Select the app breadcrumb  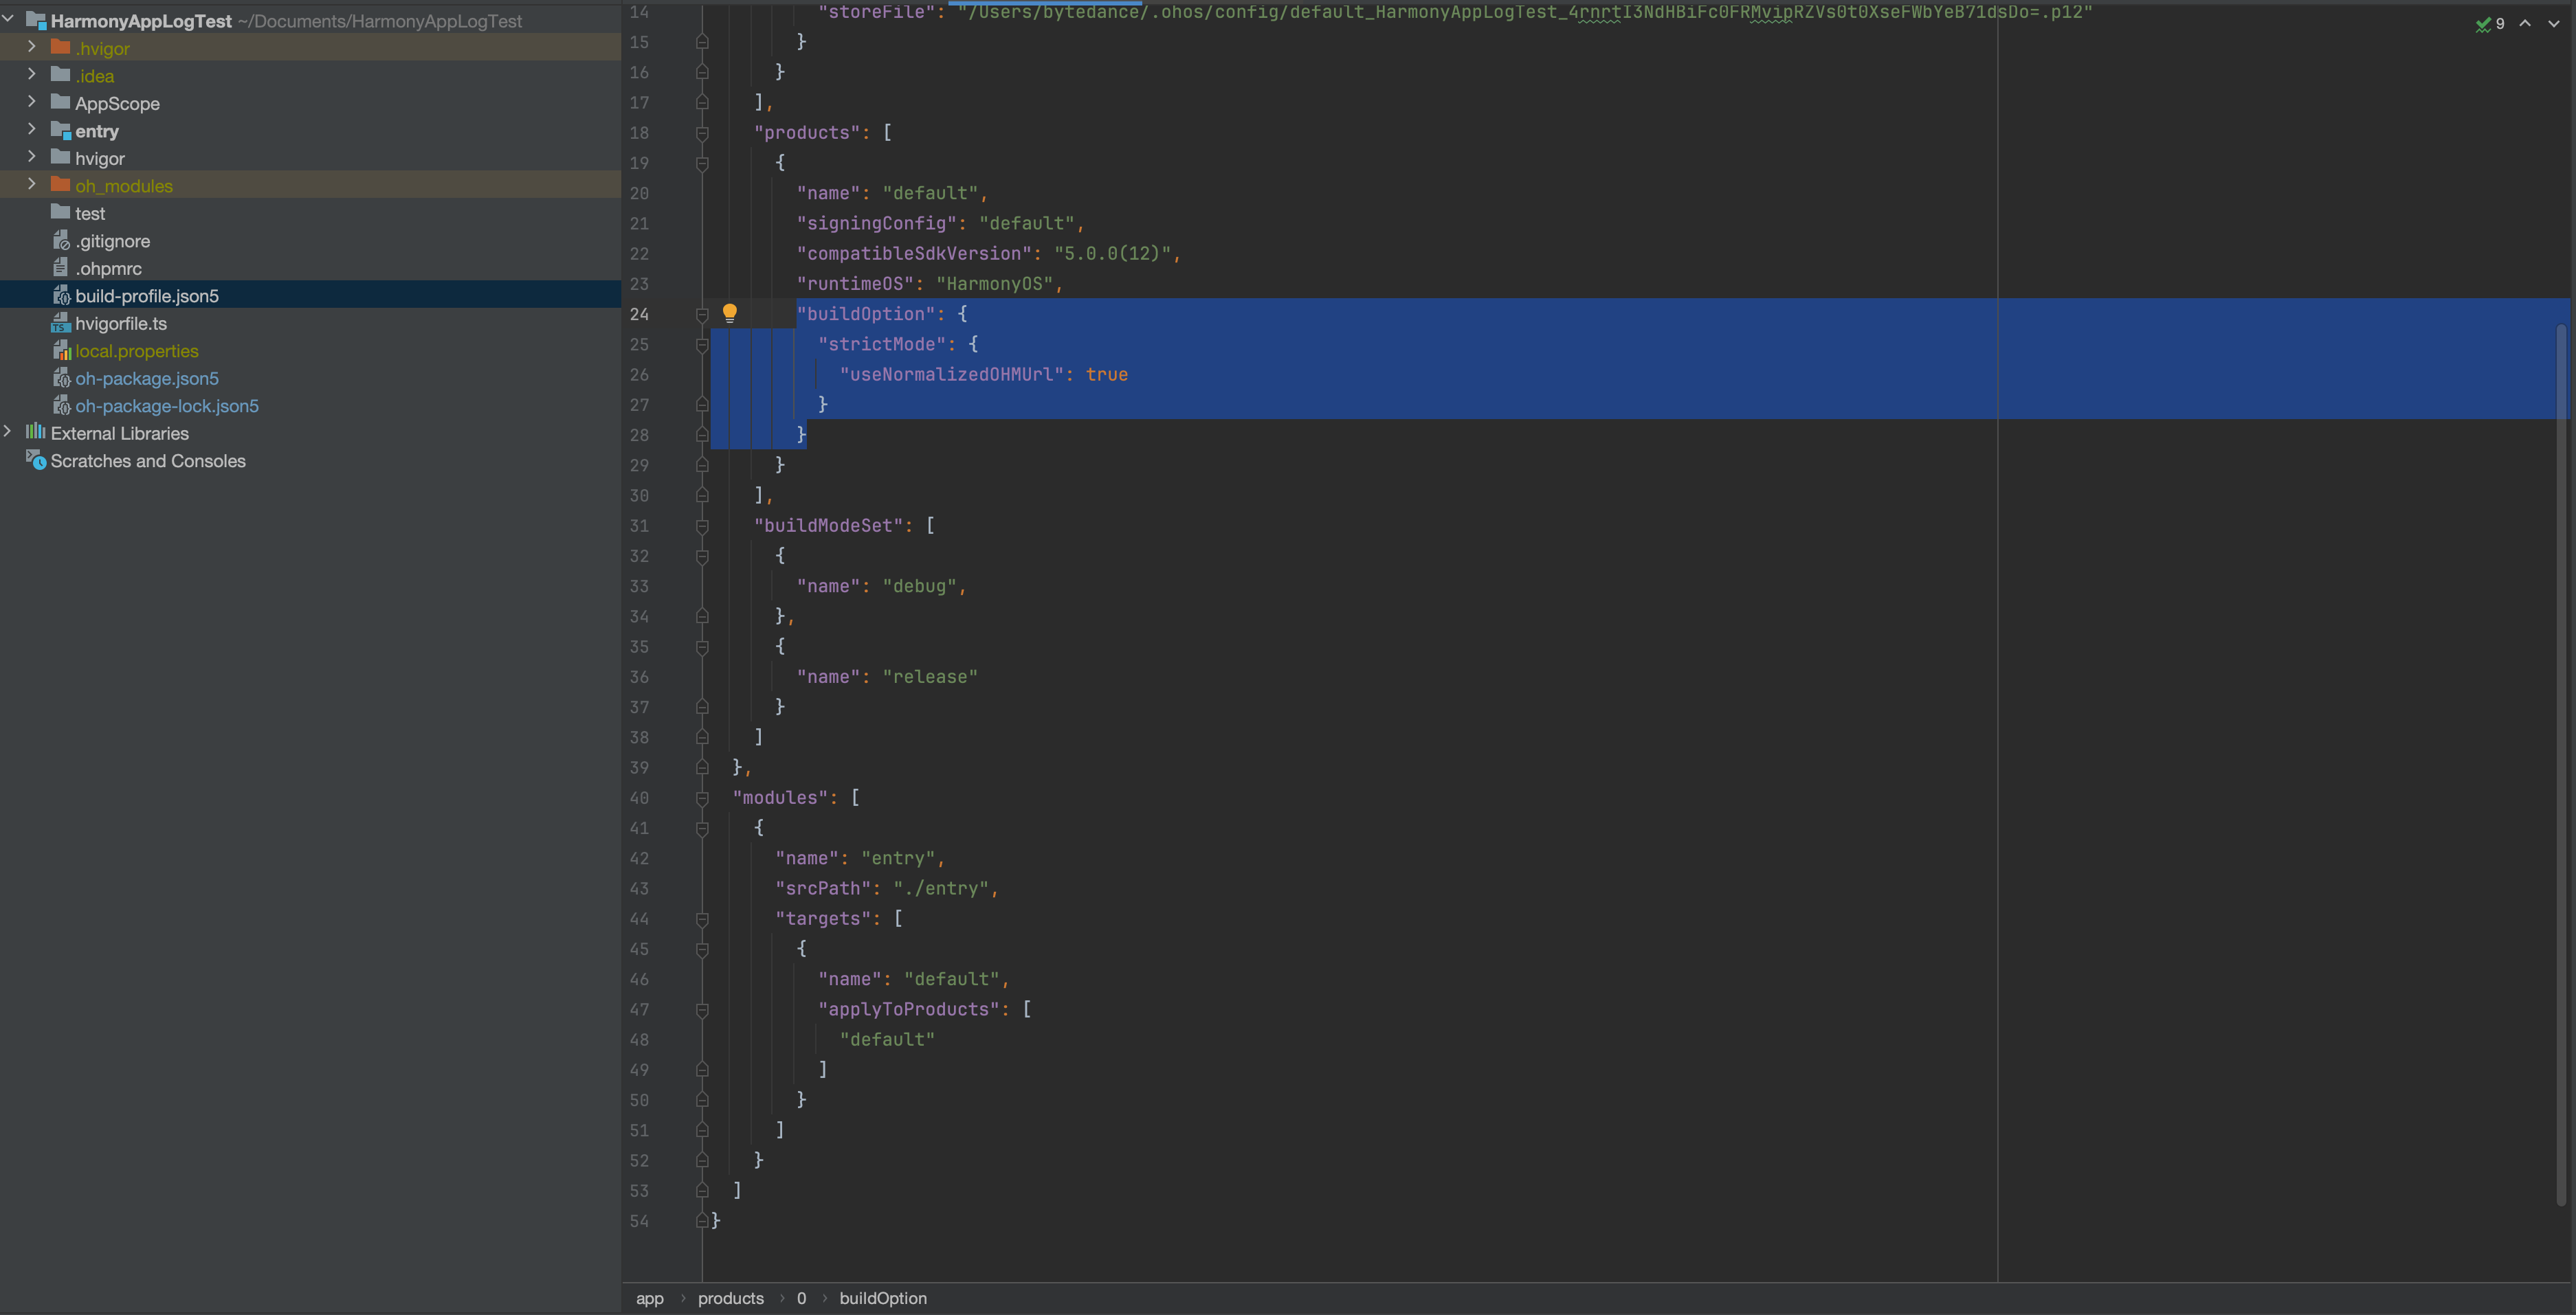(x=650, y=1298)
